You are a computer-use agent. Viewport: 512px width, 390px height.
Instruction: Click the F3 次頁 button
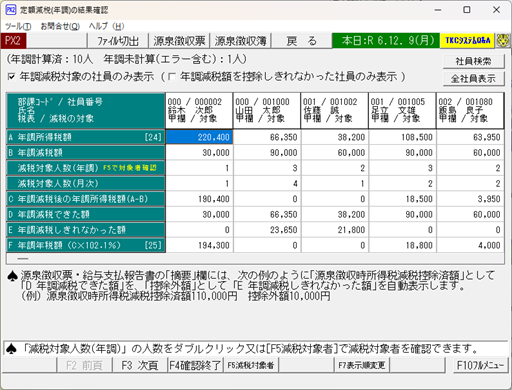point(140,365)
